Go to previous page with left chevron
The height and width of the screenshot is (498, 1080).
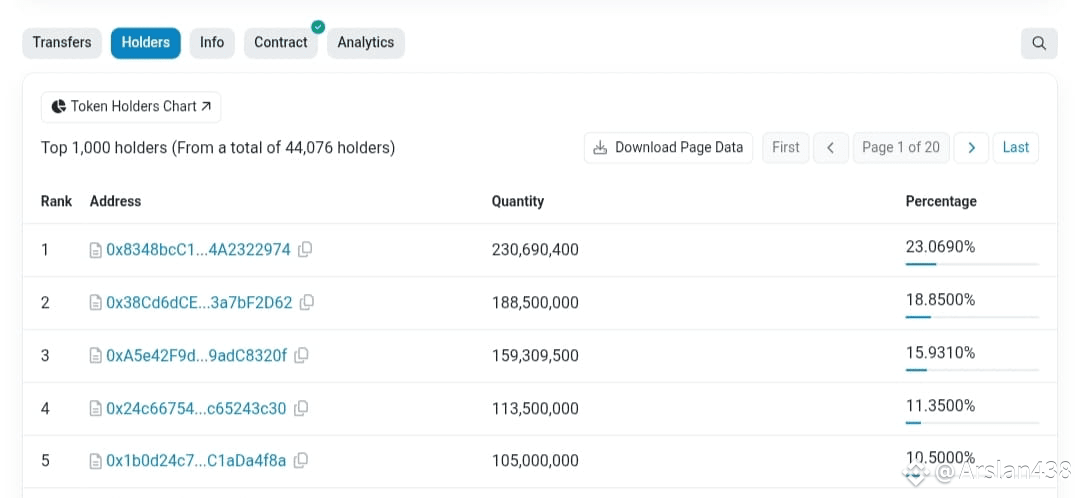pyautogui.click(x=831, y=147)
